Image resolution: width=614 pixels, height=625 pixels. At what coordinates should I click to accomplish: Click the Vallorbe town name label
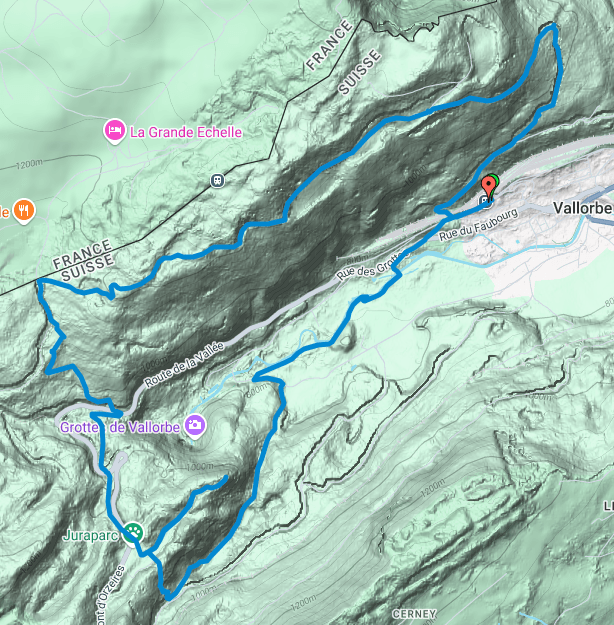click(583, 208)
